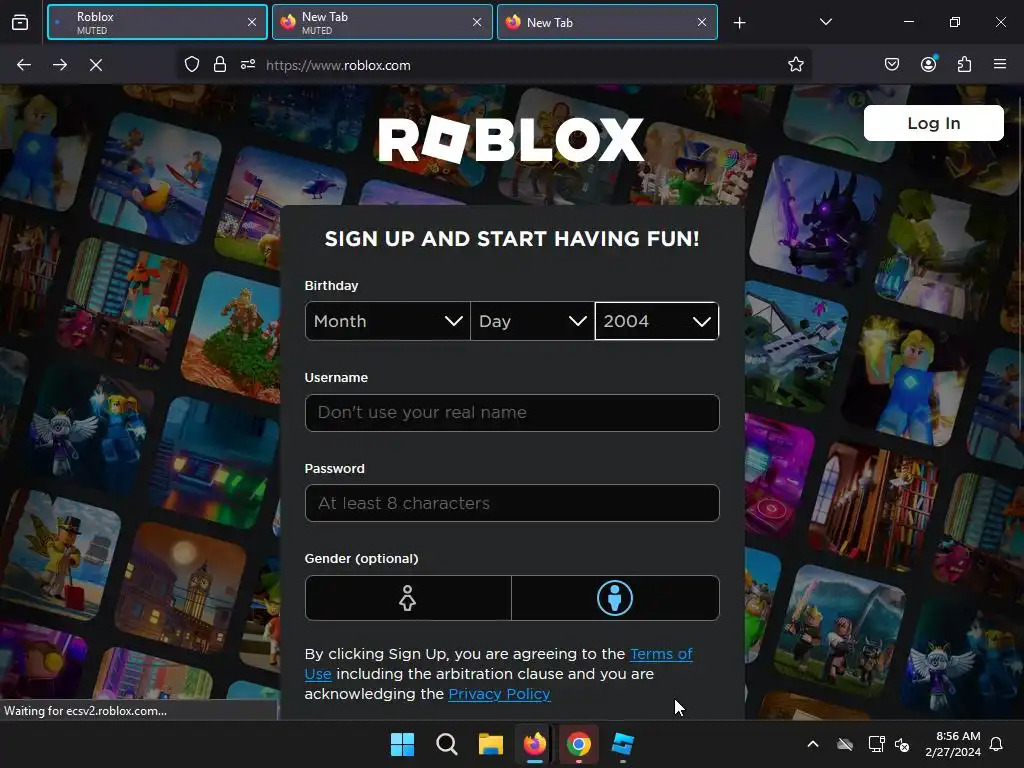
Task: Click the Firefox taskbar icon
Action: (x=535, y=744)
